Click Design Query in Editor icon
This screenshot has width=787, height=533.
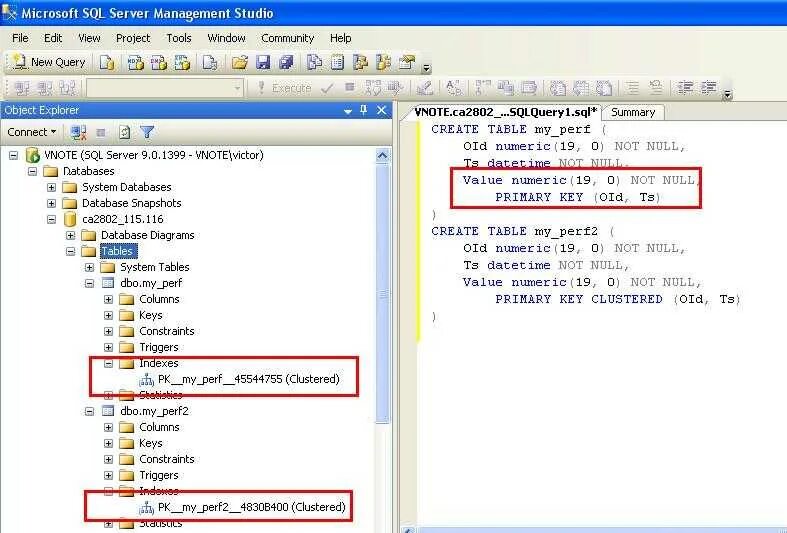[x=425, y=88]
